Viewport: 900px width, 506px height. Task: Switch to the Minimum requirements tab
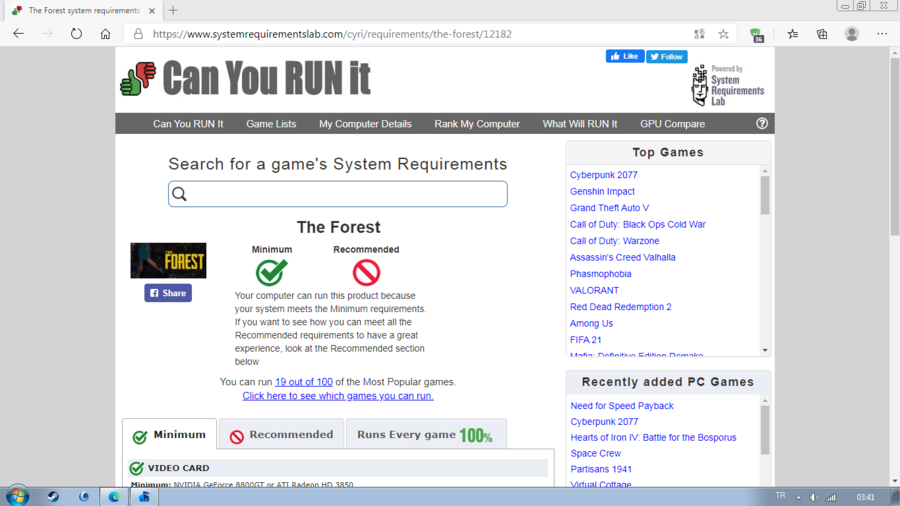169,434
